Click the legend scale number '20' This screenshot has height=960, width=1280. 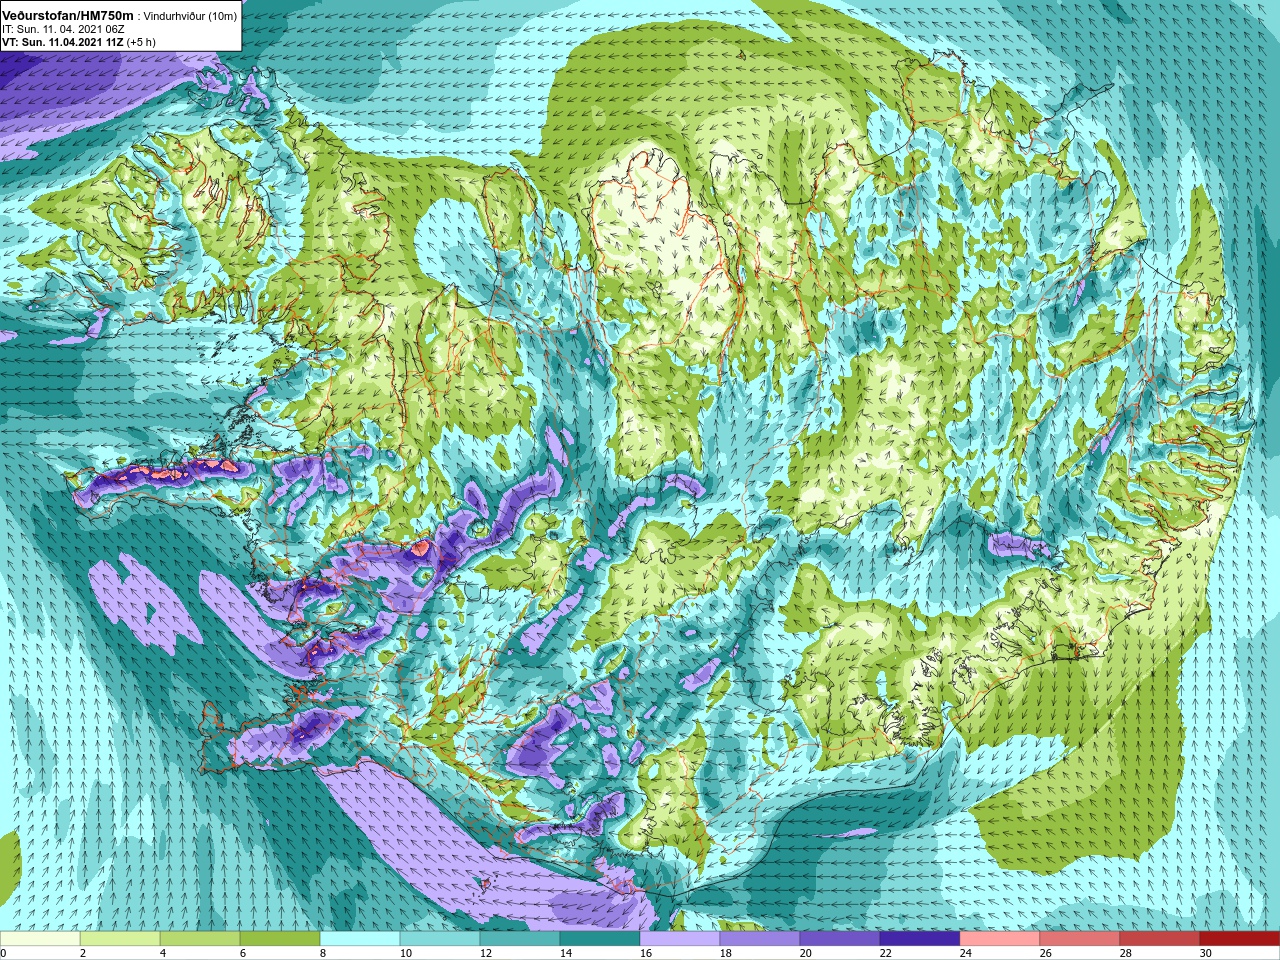(807, 953)
